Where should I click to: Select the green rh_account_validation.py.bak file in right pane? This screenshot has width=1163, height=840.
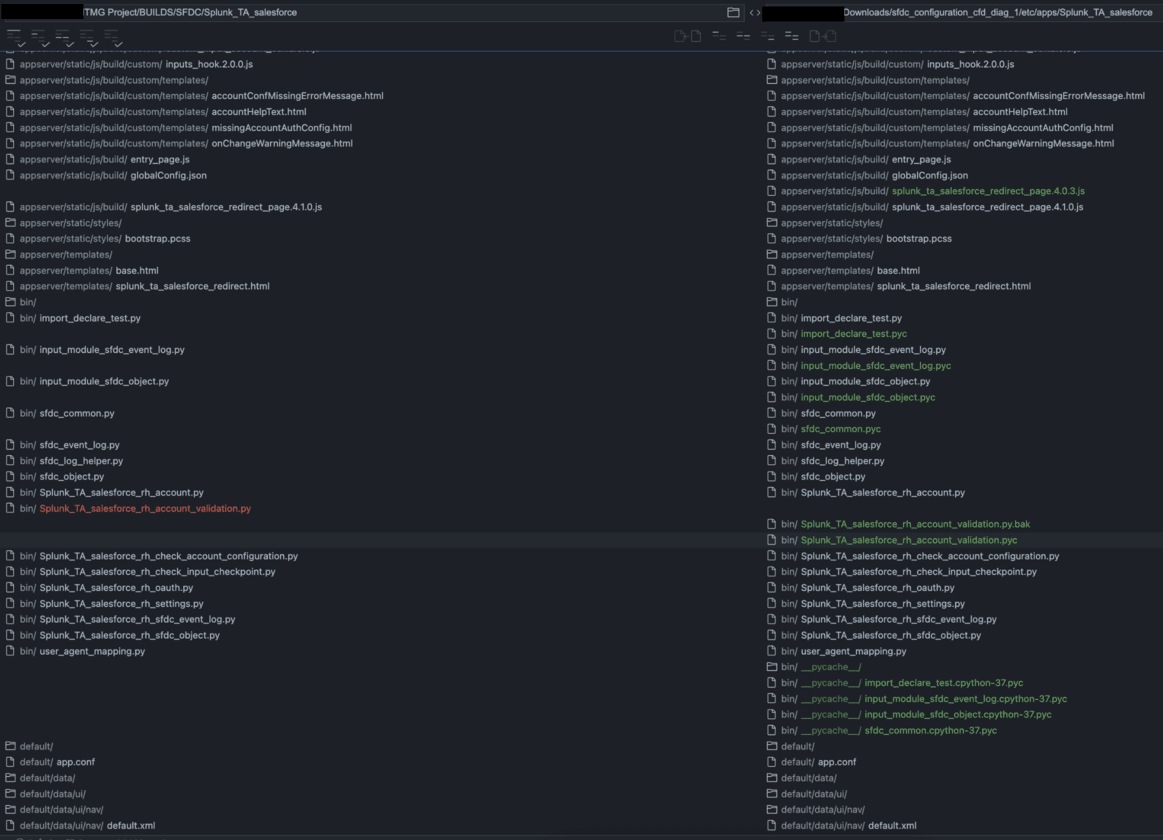tap(915, 524)
